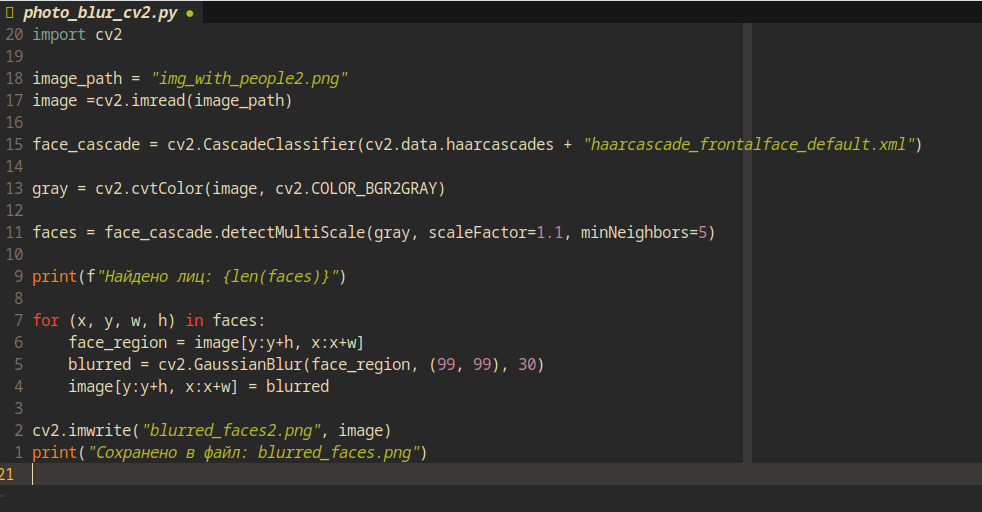Click the string "Сохранено в файл: blurred_faces.png"
The width and height of the screenshot is (982, 512).
(x=253, y=453)
